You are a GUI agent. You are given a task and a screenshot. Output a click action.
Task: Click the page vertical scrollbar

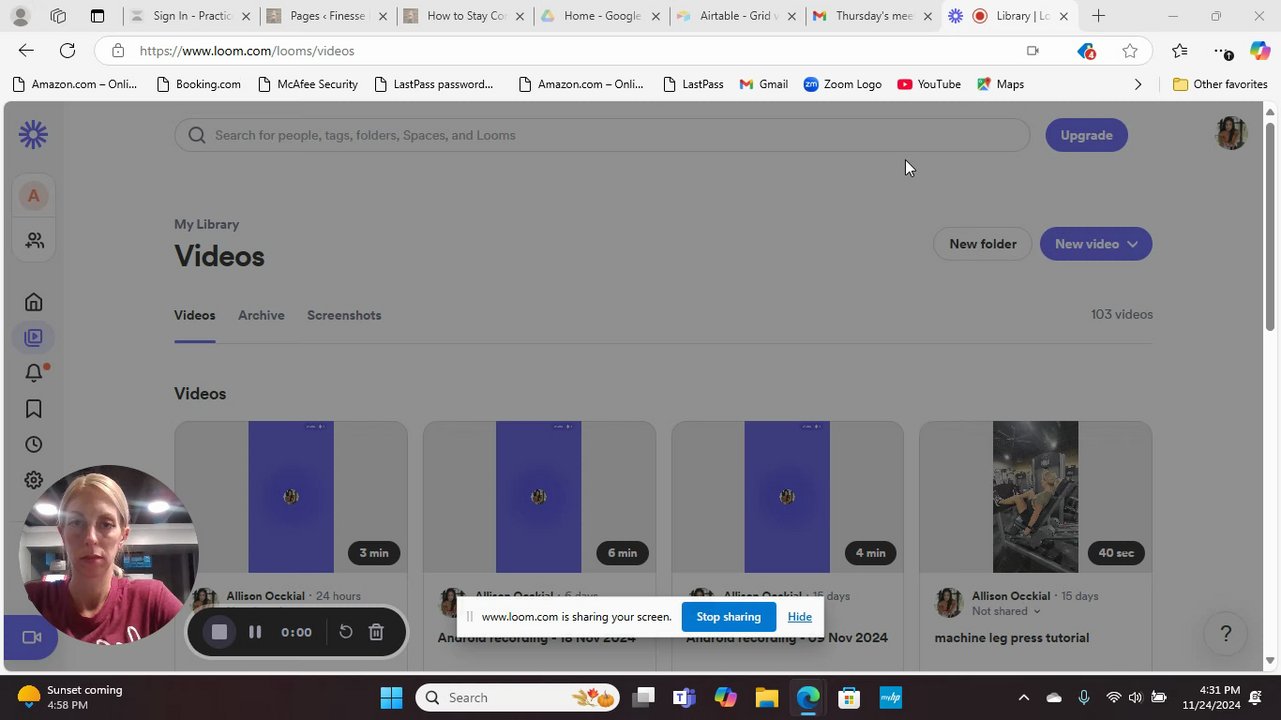pos(1270,226)
